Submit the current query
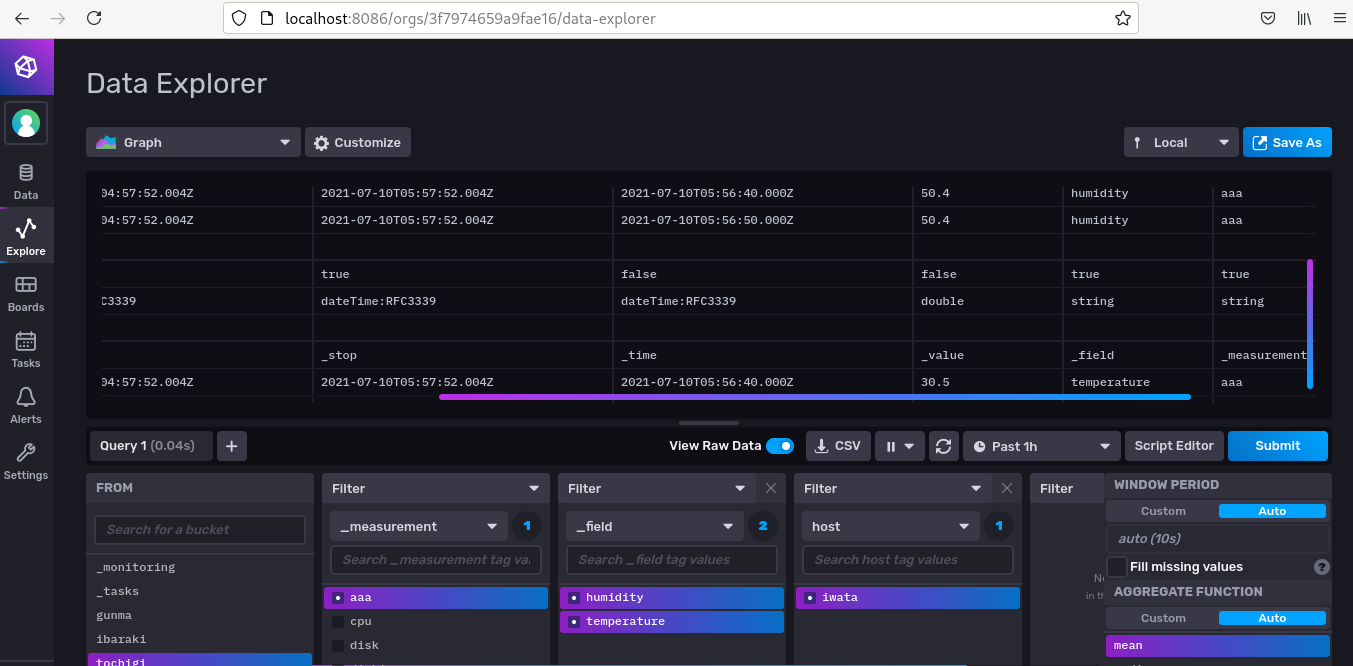 click(x=1277, y=445)
